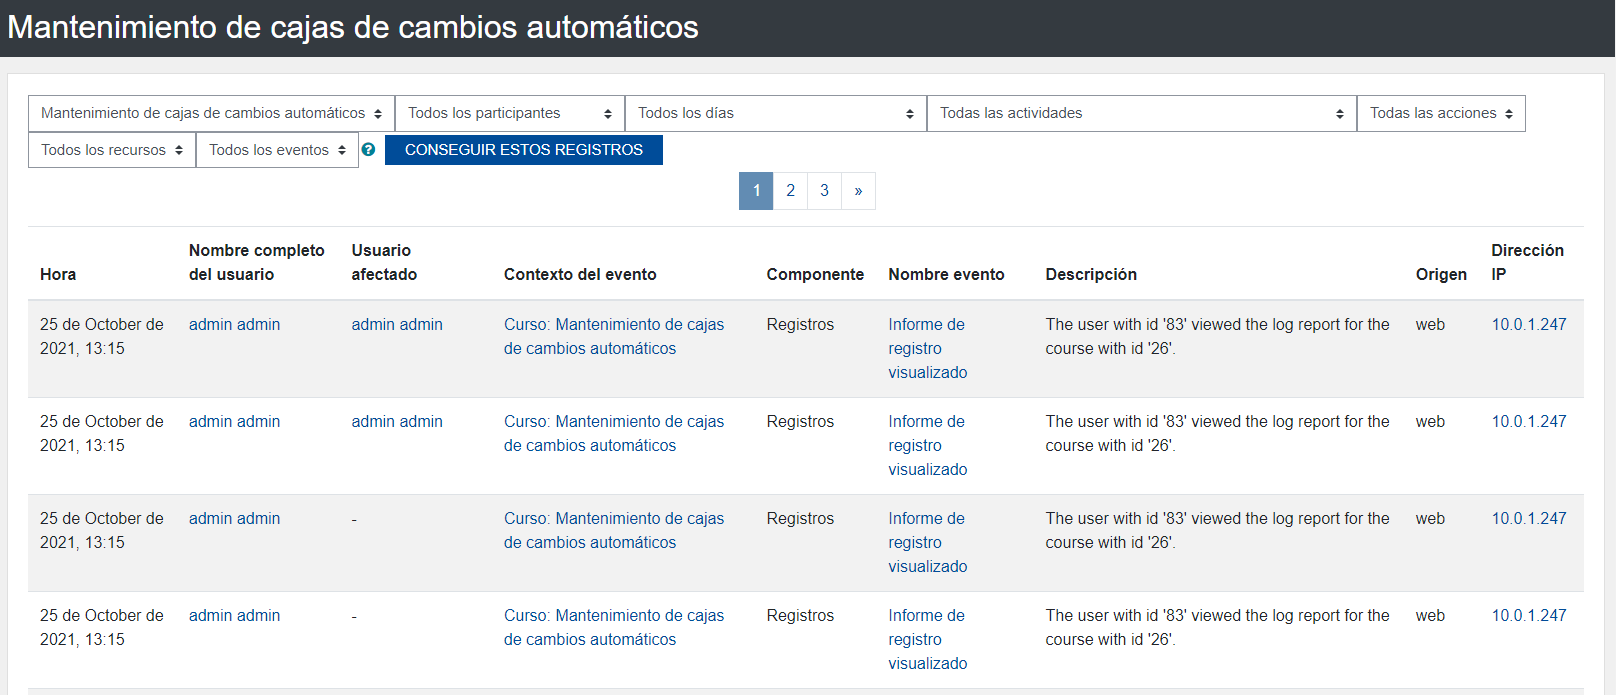Viewport: 1616px width, 695px height.
Task: Open the Todos los eventos dropdown
Action: click(276, 150)
